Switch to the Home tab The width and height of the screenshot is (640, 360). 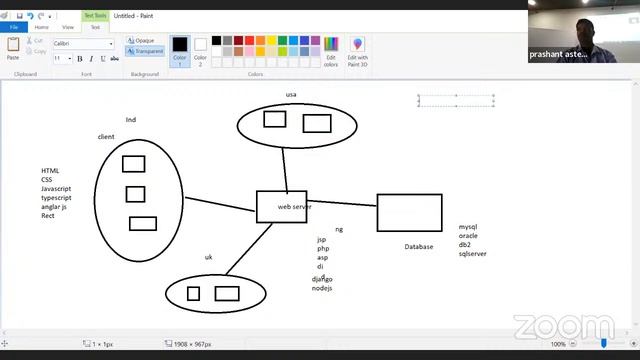coord(42,27)
